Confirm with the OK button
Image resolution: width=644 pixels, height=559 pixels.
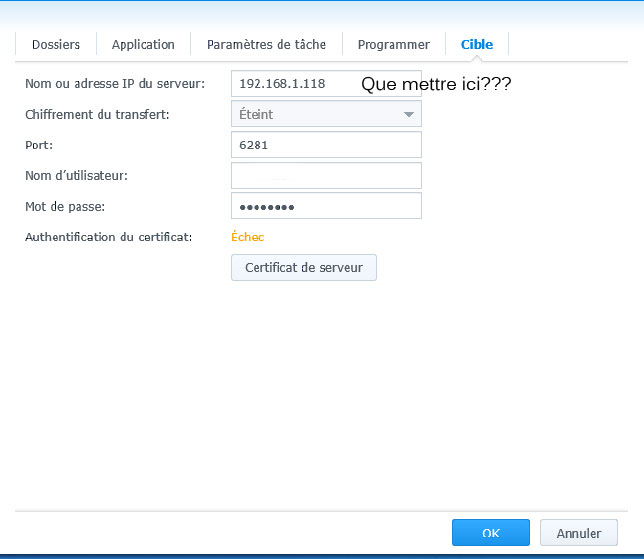point(490,533)
